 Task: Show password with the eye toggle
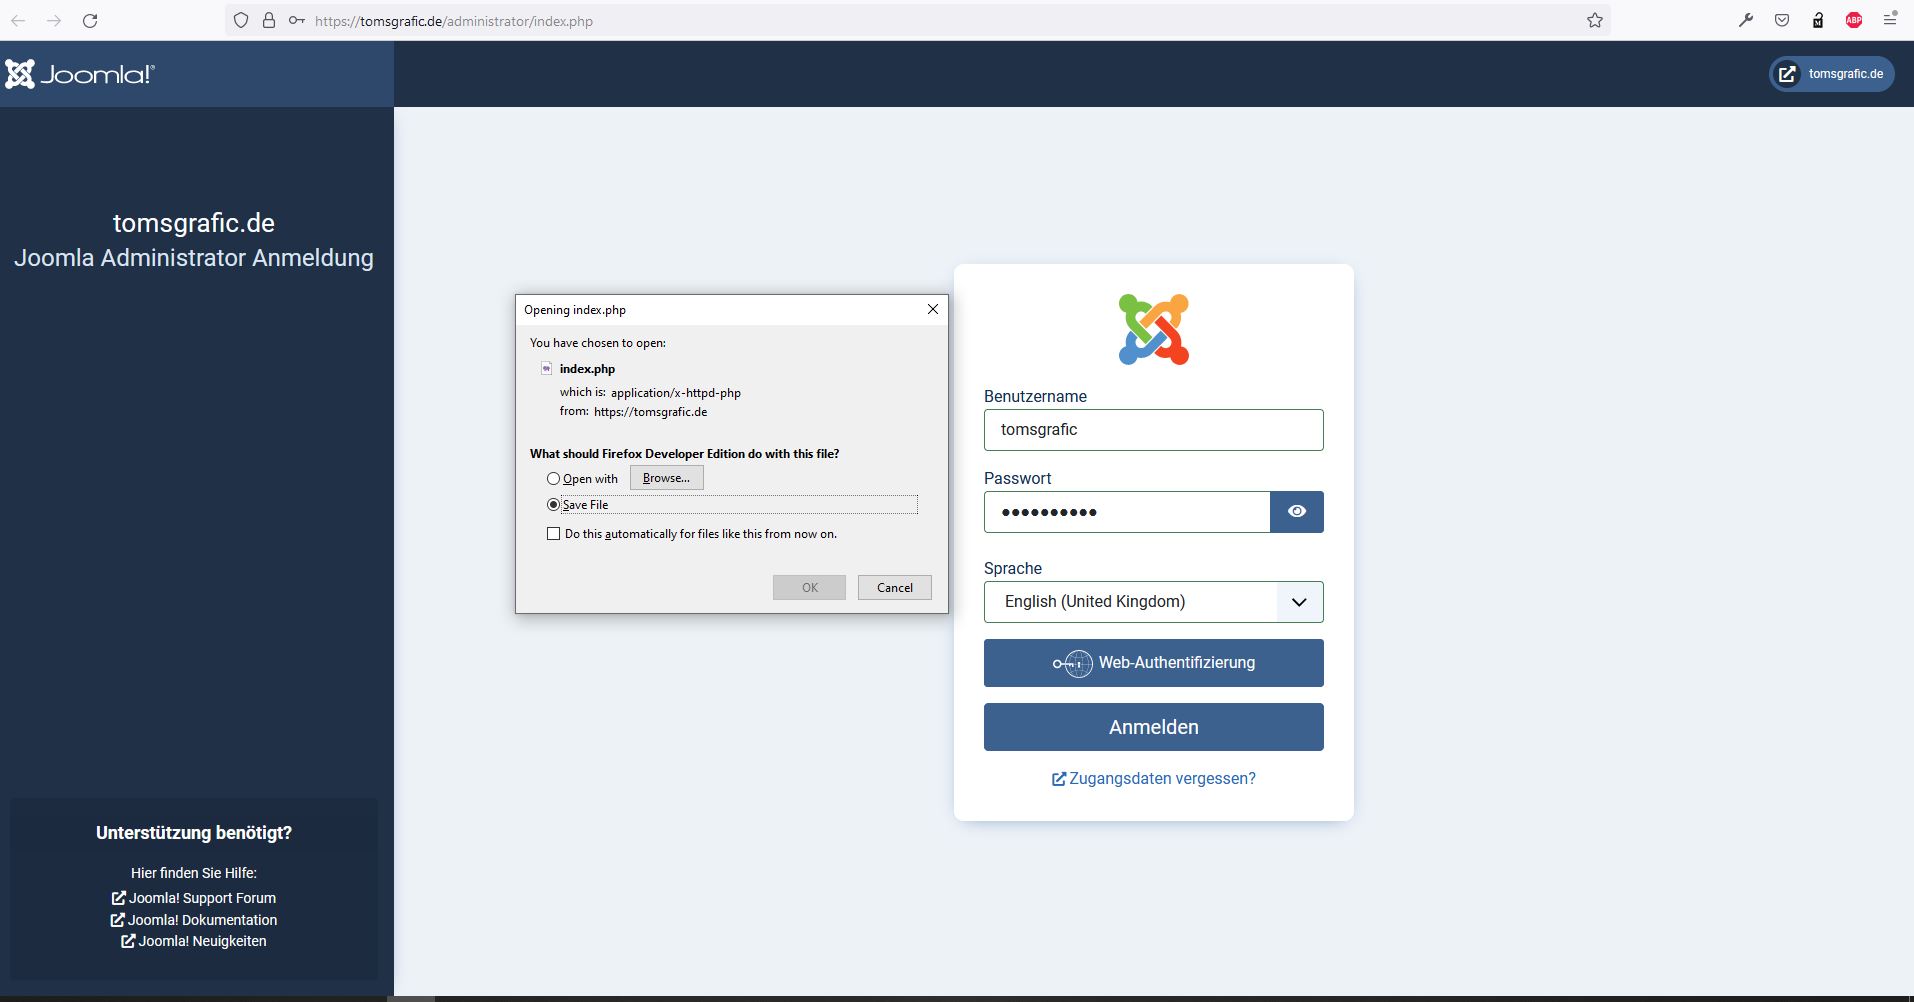(1297, 512)
